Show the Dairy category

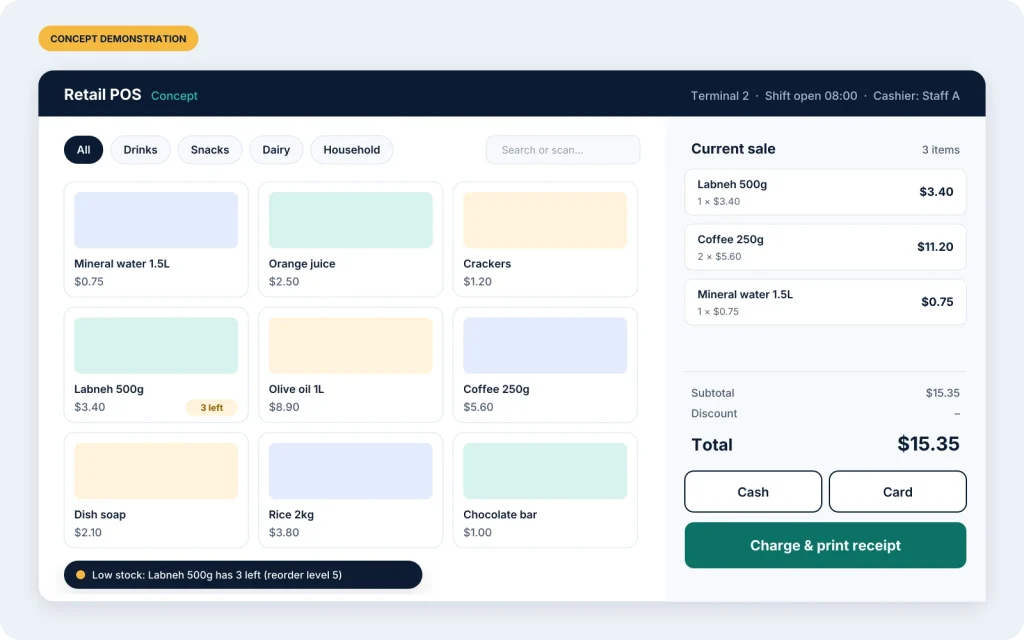click(276, 150)
